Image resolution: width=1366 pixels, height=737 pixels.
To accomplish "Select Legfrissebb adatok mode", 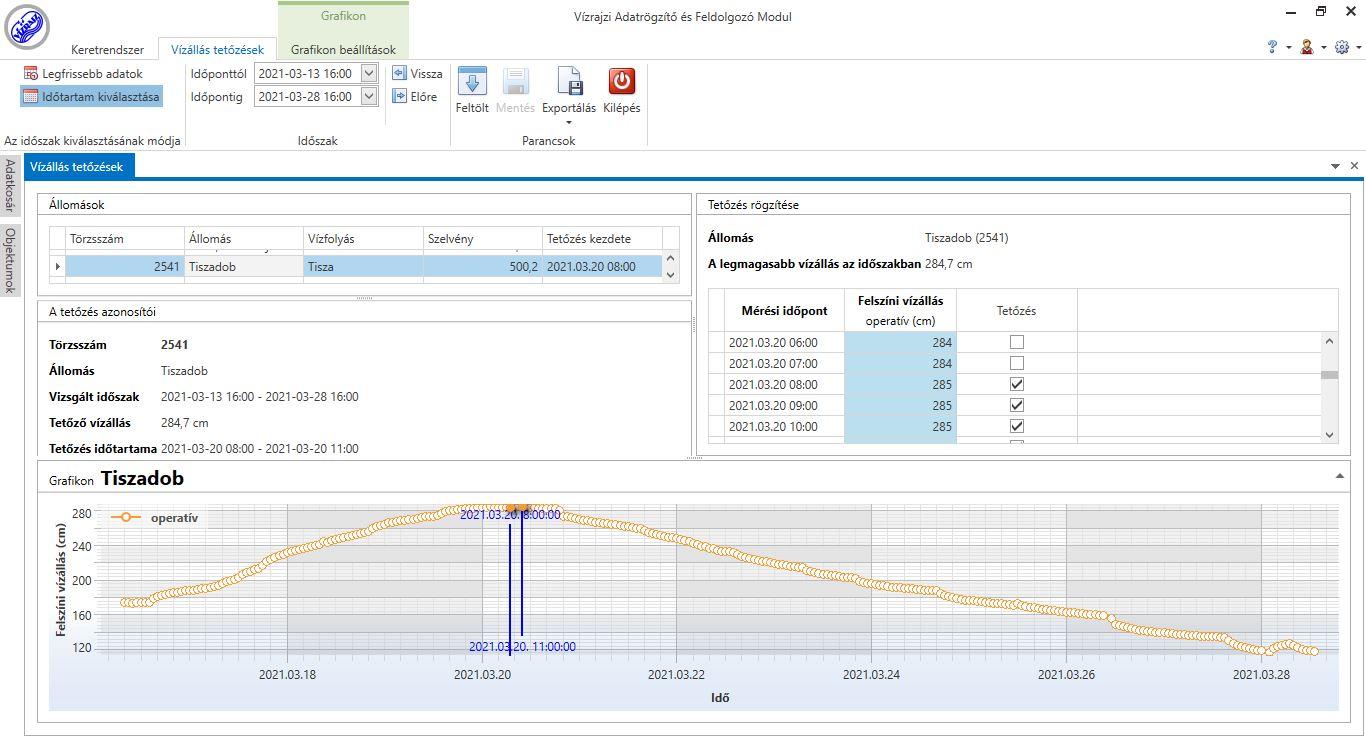I will pyautogui.click(x=83, y=74).
